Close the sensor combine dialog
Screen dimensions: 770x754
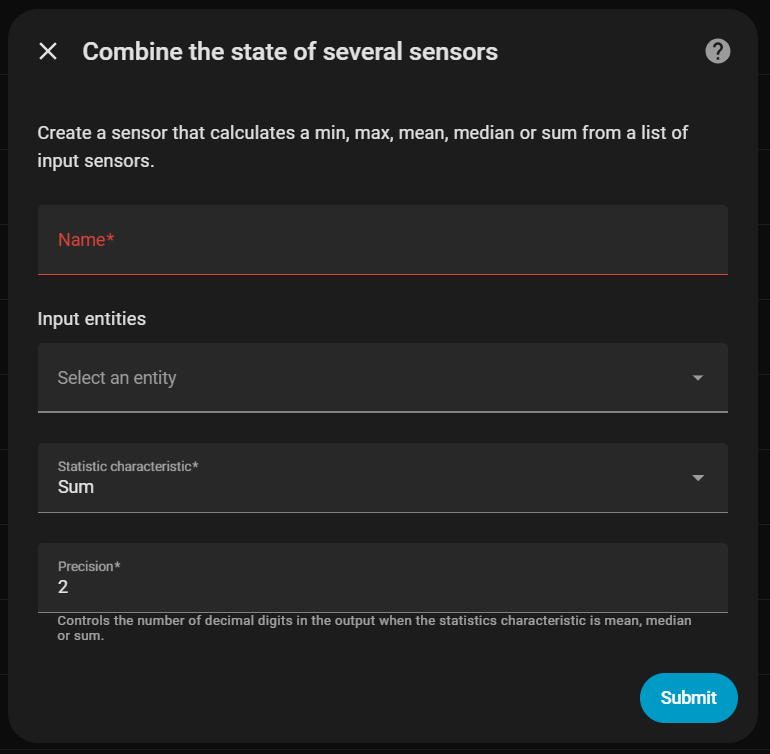[x=48, y=51]
